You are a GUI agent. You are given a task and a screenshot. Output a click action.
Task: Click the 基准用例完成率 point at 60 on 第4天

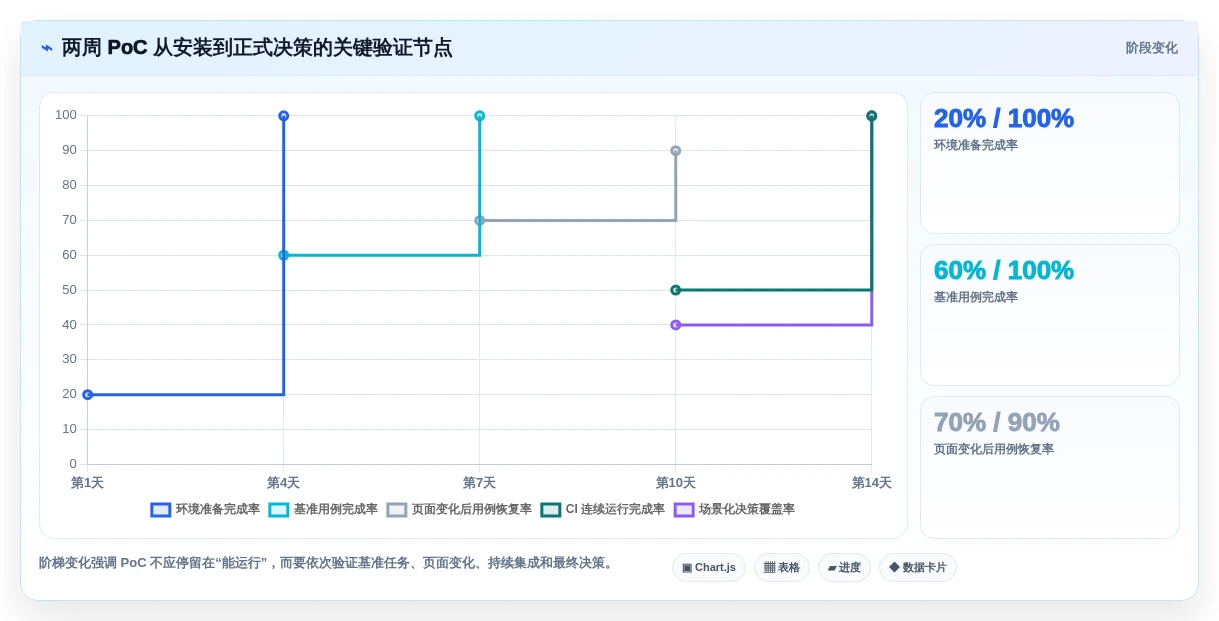(x=284, y=255)
